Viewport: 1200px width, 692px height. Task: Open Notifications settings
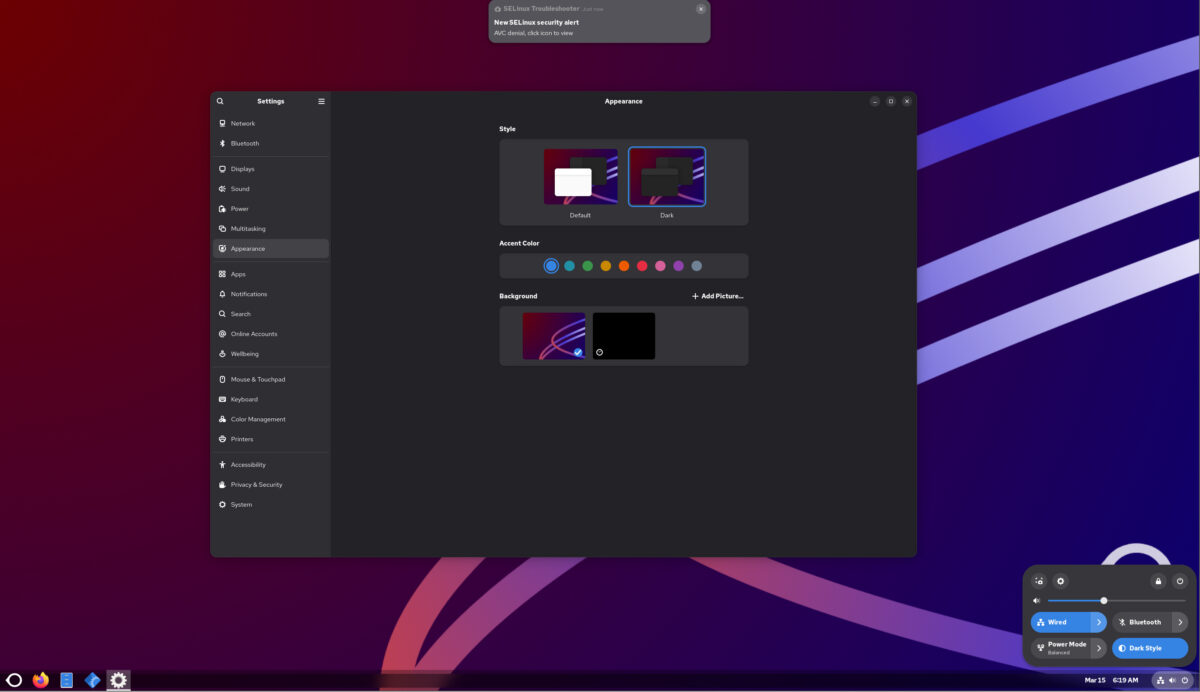(x=248, y=293)
